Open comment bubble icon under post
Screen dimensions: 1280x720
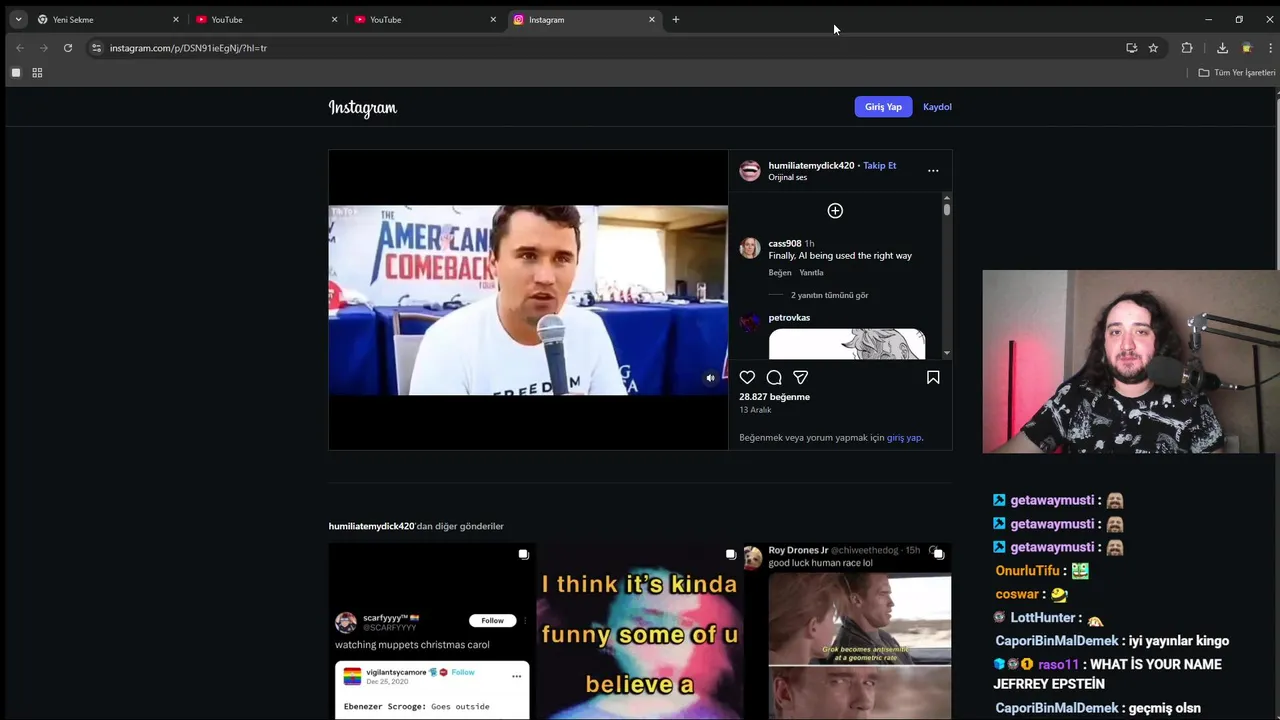[774, 377]
